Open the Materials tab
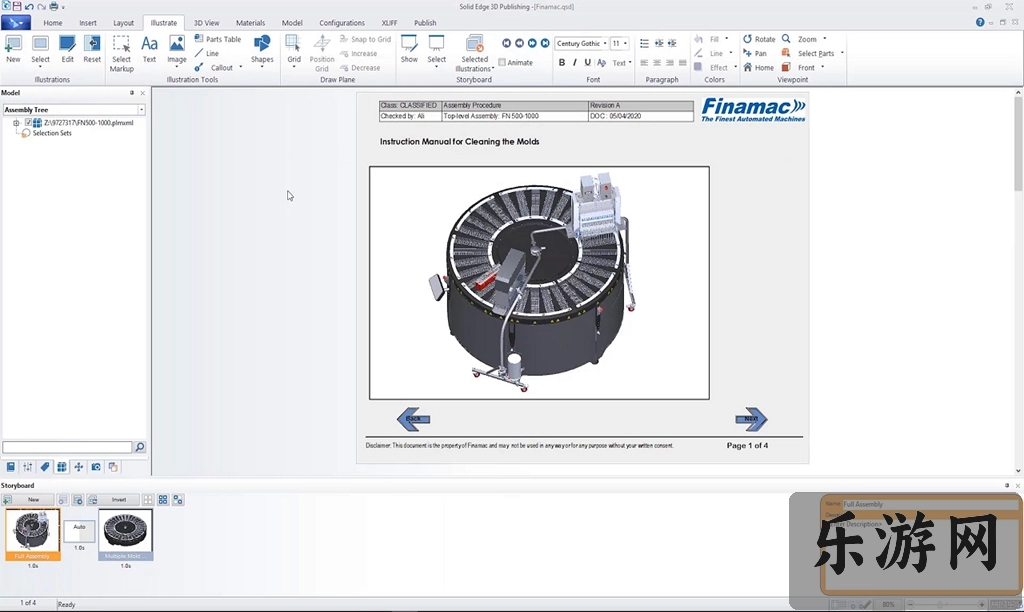 [250, 23]
